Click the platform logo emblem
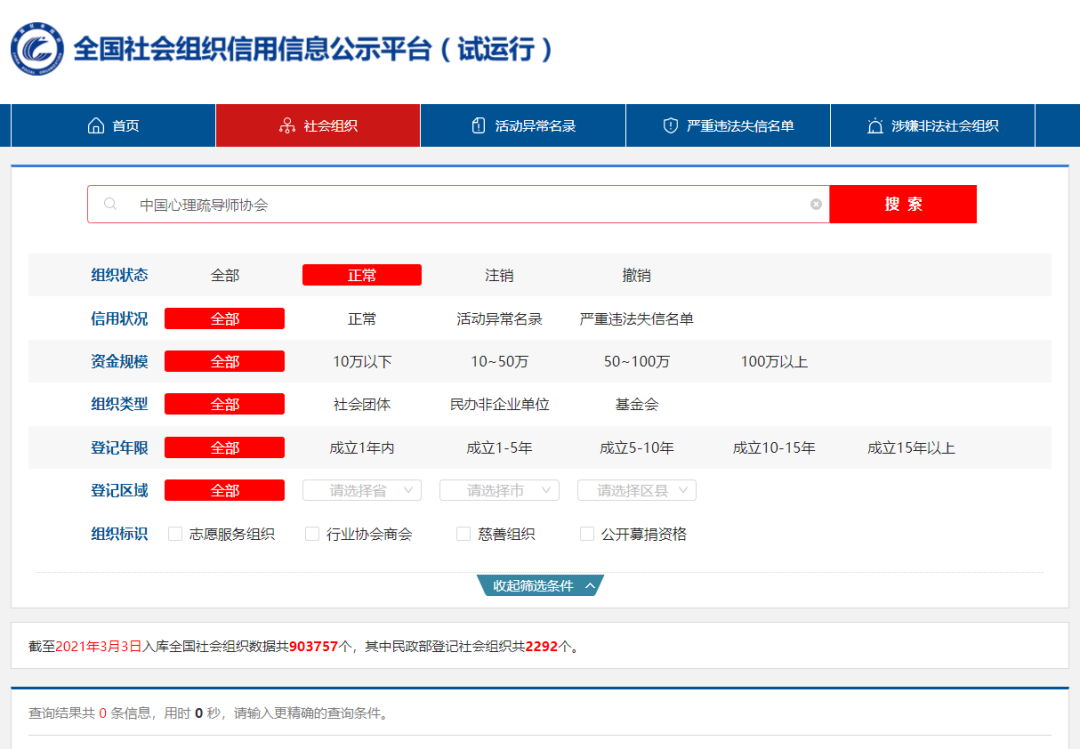 [x=37, y=49]
